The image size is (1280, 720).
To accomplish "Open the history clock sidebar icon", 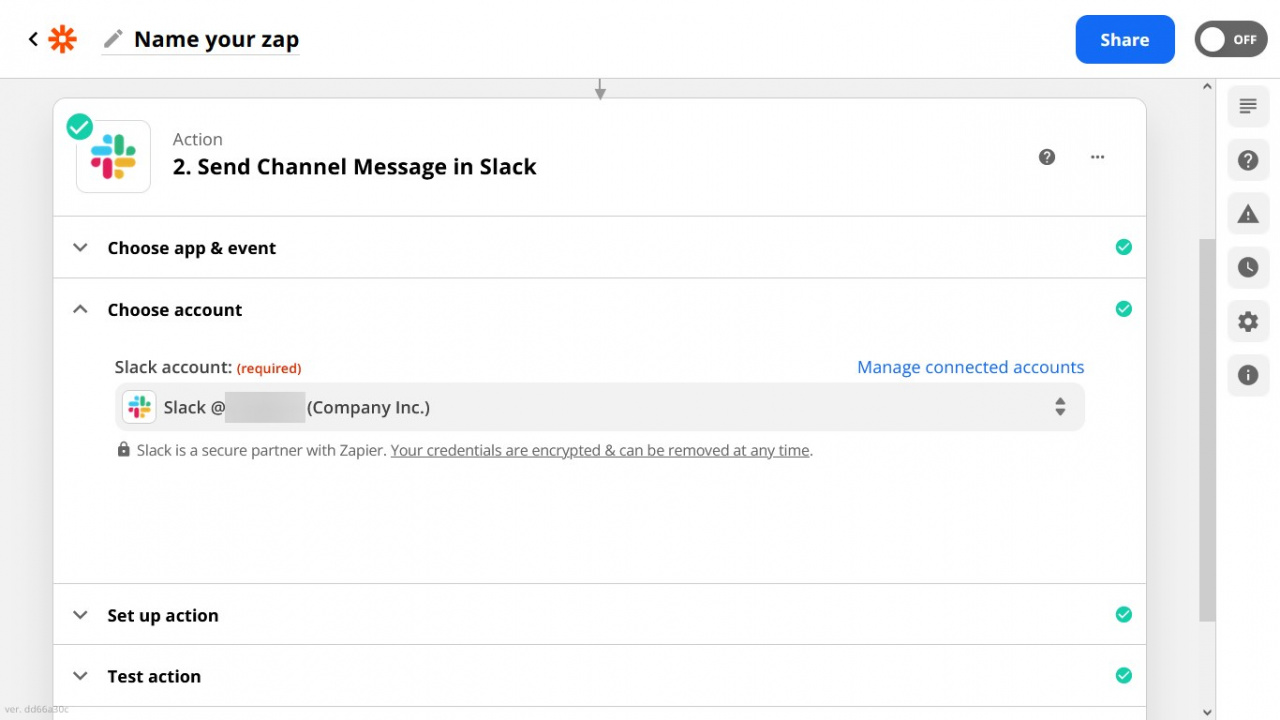I will click(x=1248, y=267).
